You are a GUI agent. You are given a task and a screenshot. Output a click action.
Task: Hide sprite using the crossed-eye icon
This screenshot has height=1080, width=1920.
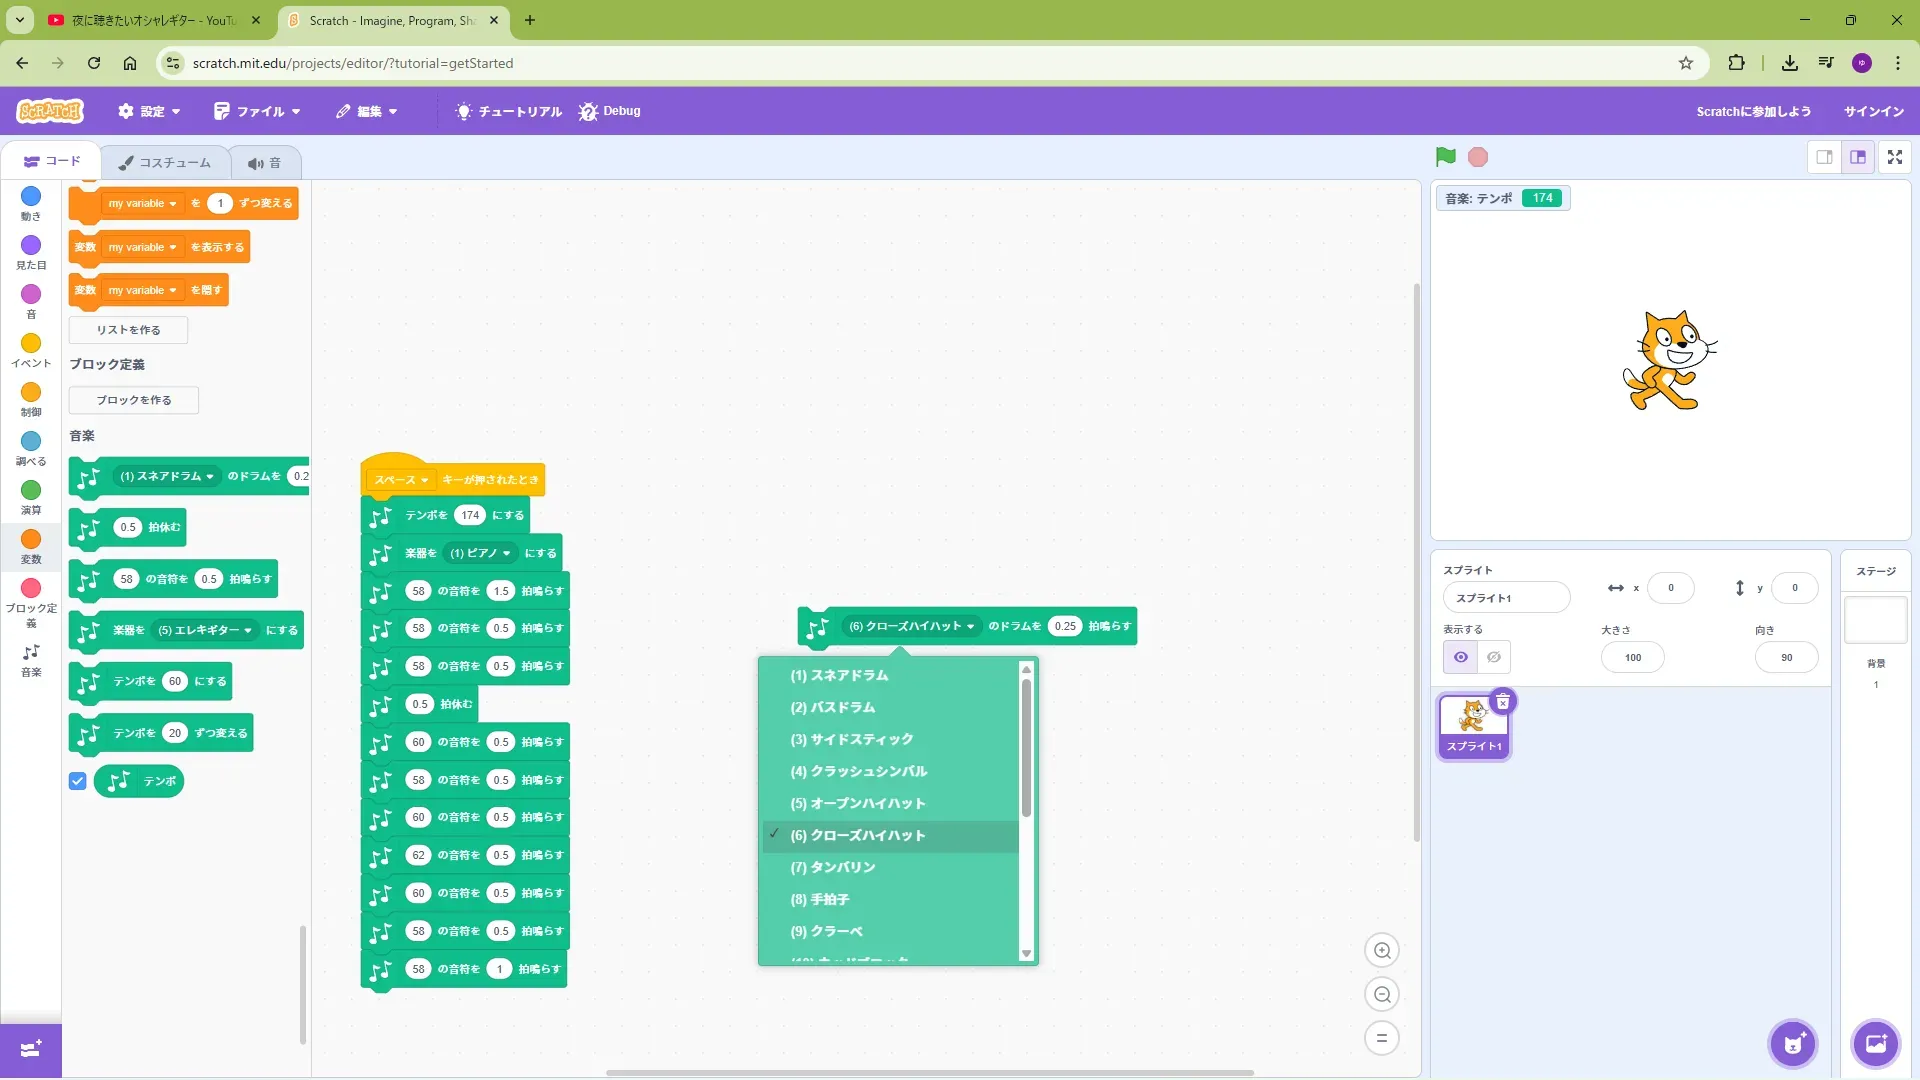1494,657
